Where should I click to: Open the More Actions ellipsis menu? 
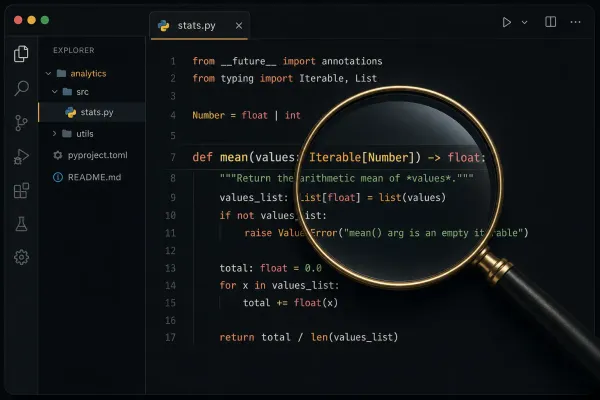(576, 22)
